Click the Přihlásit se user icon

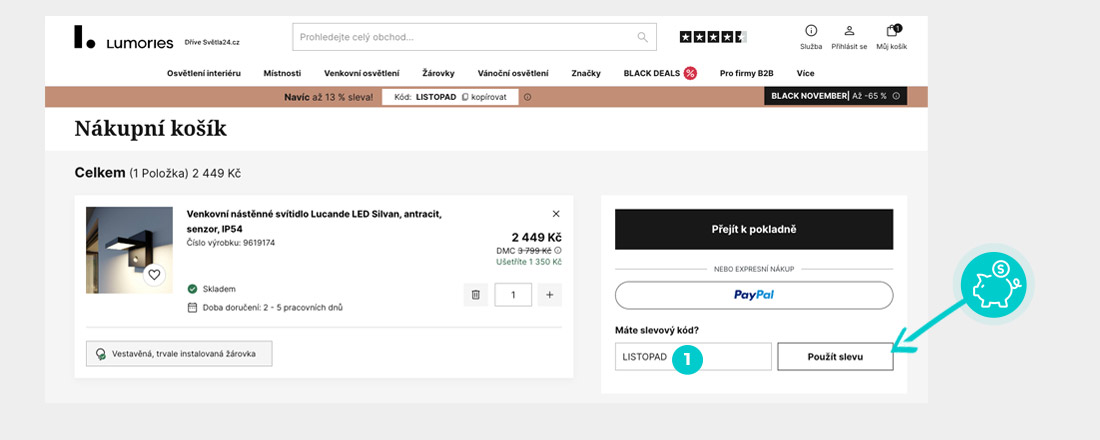849,31
